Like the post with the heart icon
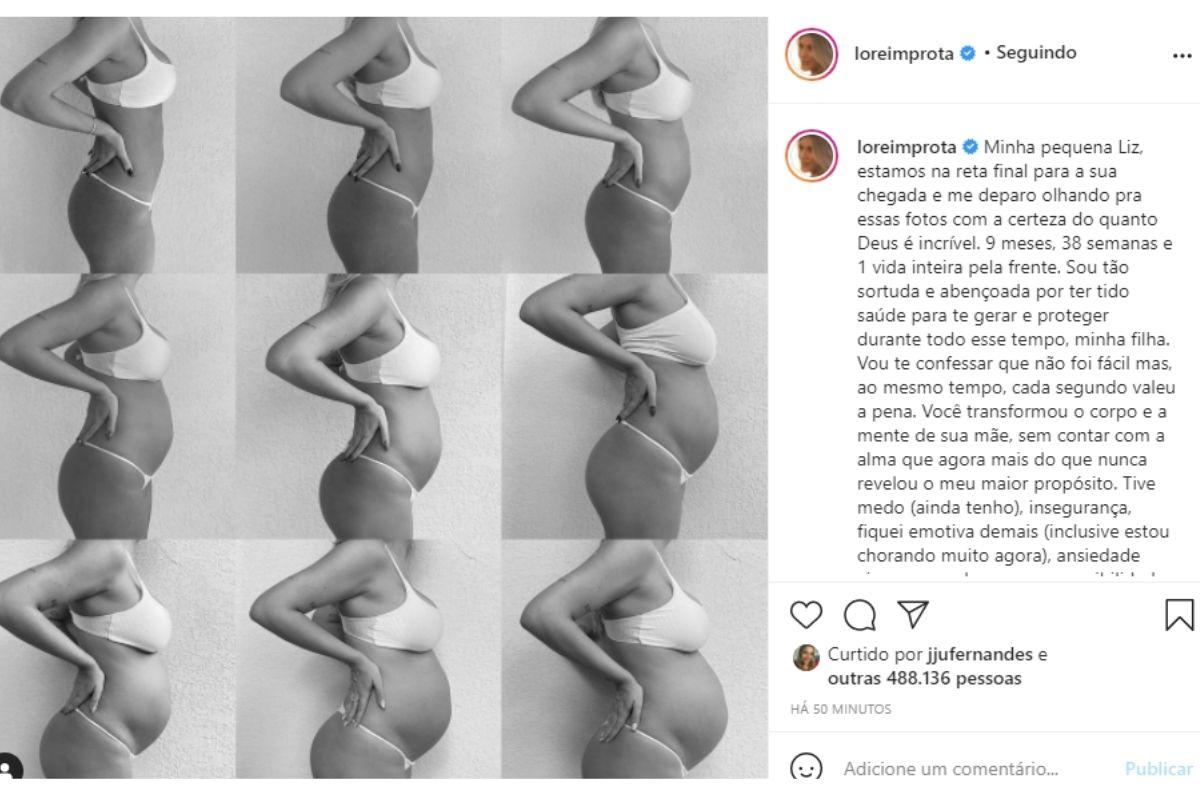 806,614
